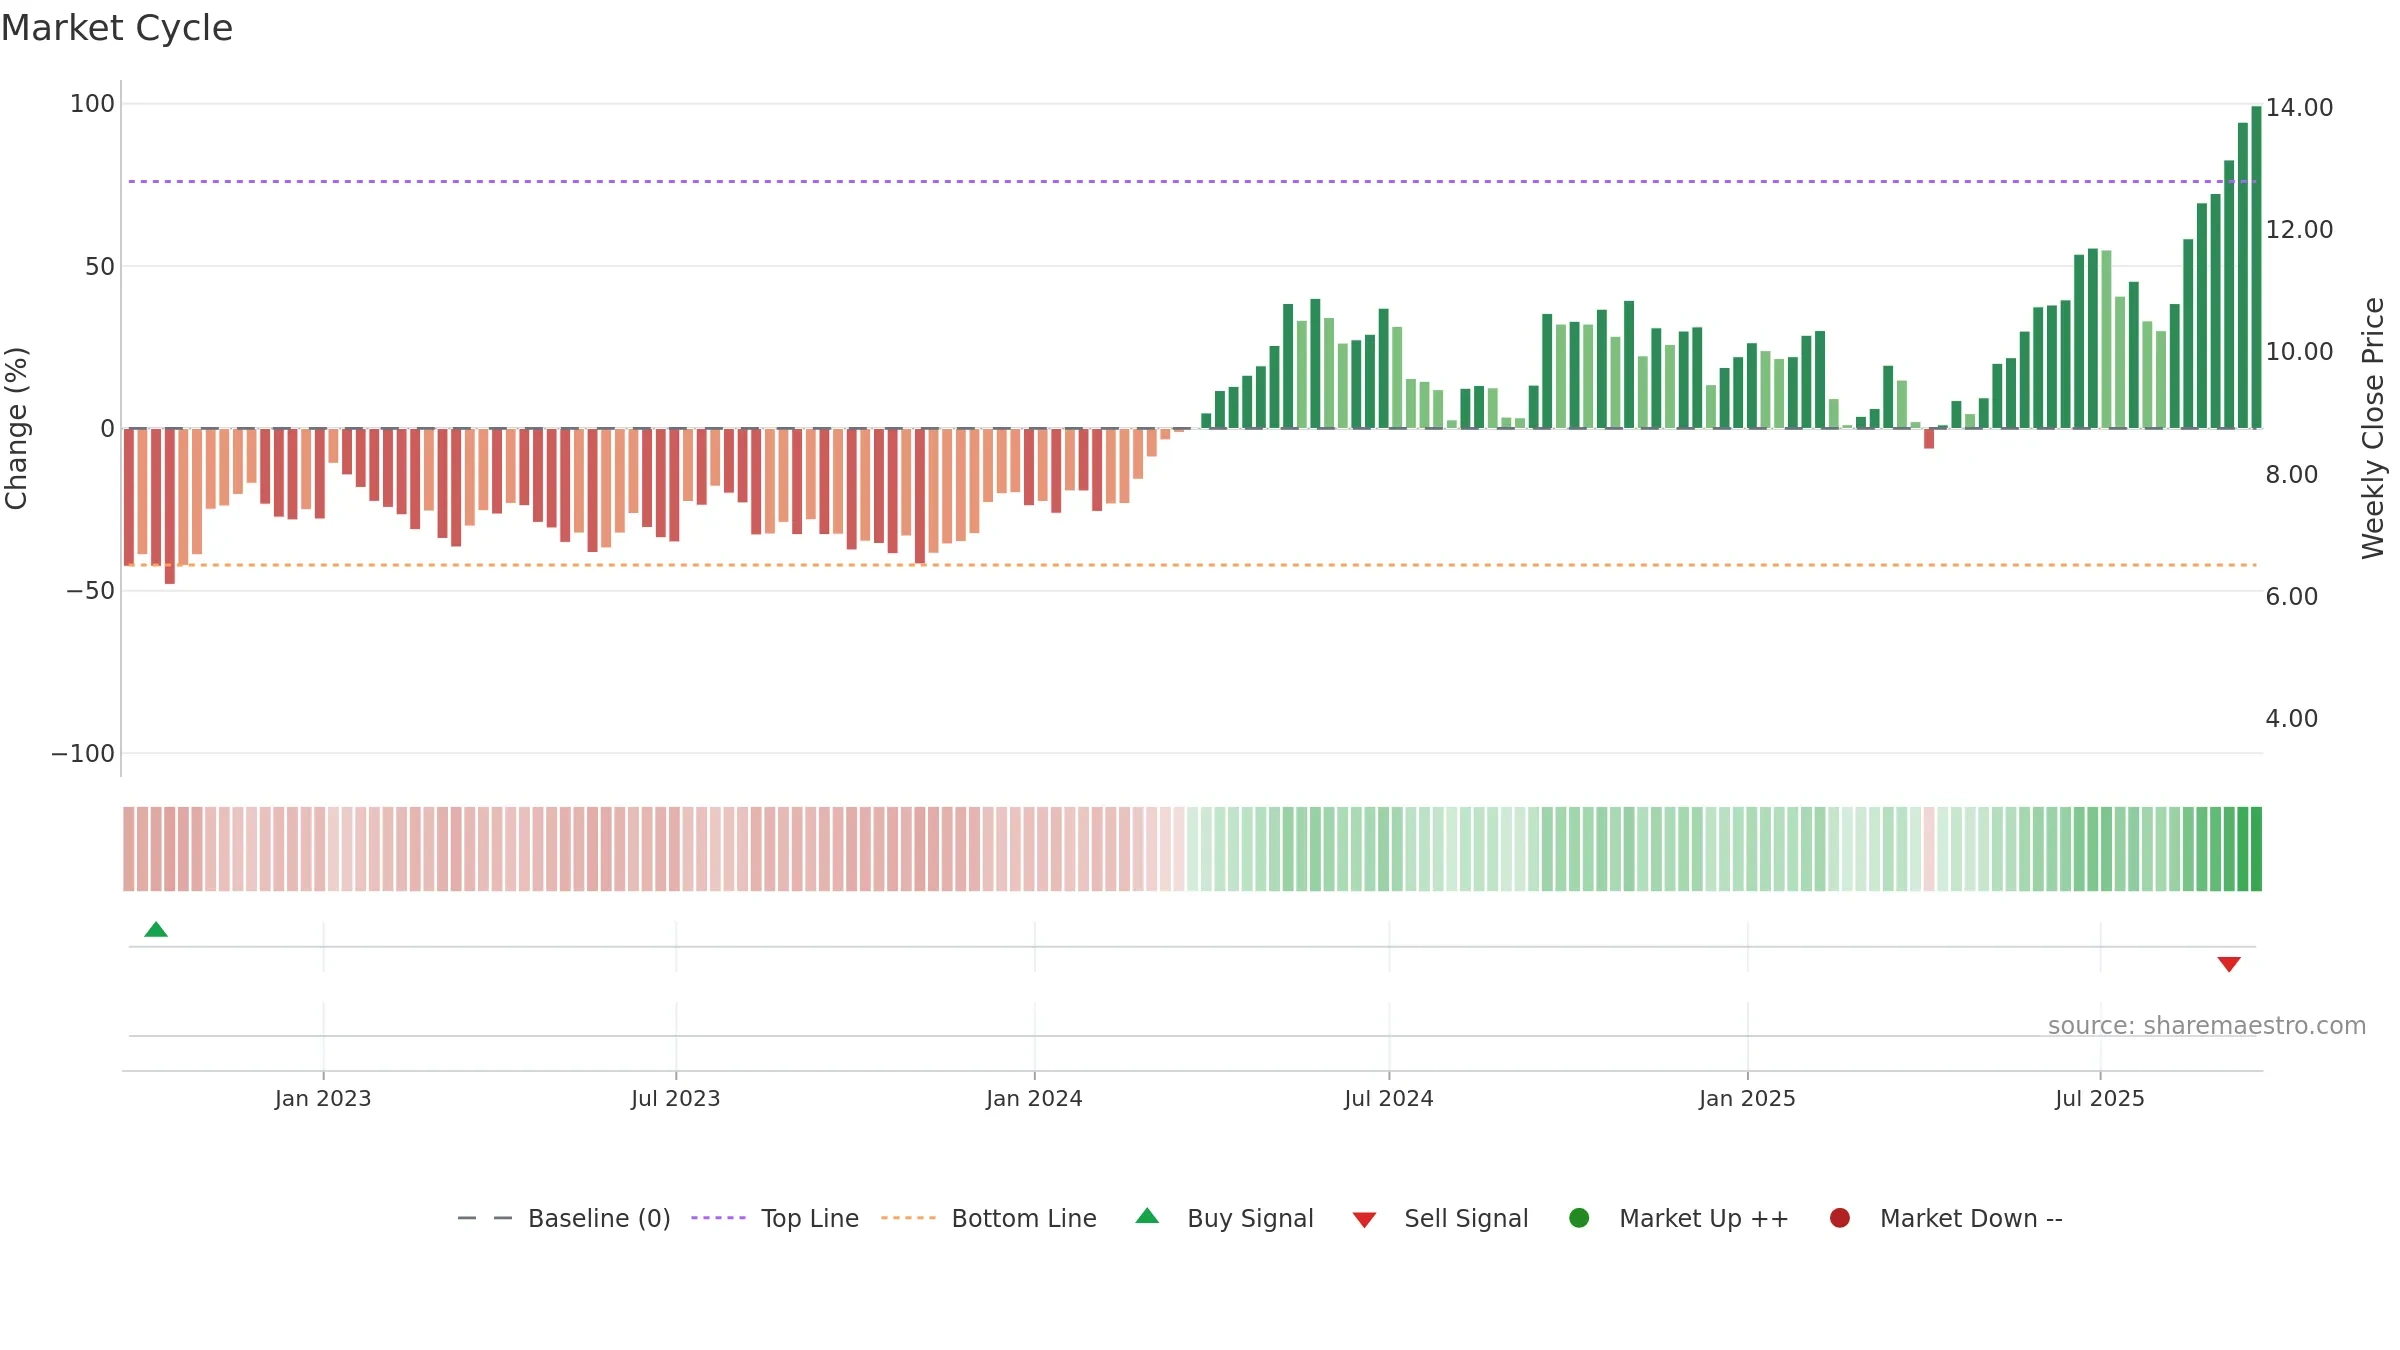
Task: Click the source: sharemaestro.com text
Action: [x=2207, y=1026]
